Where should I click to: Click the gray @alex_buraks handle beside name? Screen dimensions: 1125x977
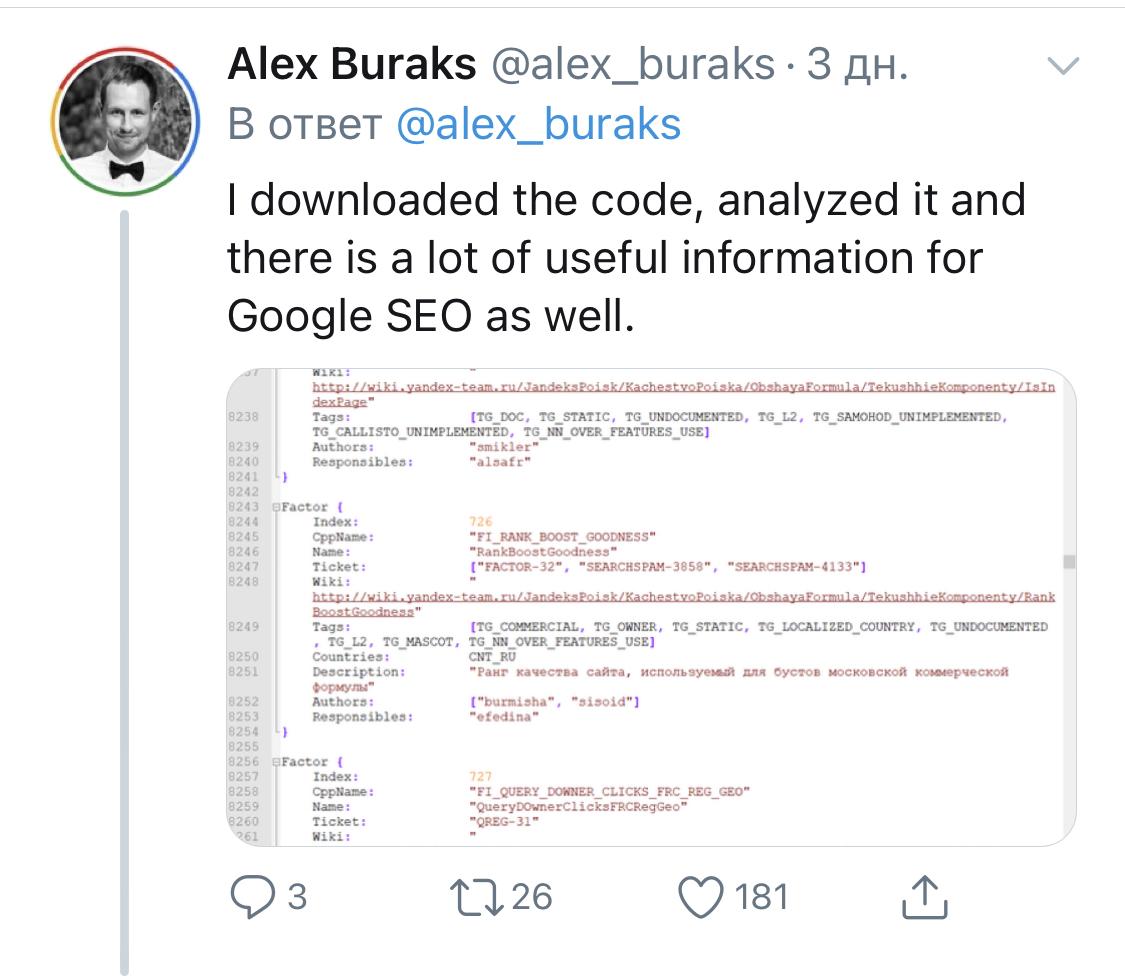[x=632, y=66]
